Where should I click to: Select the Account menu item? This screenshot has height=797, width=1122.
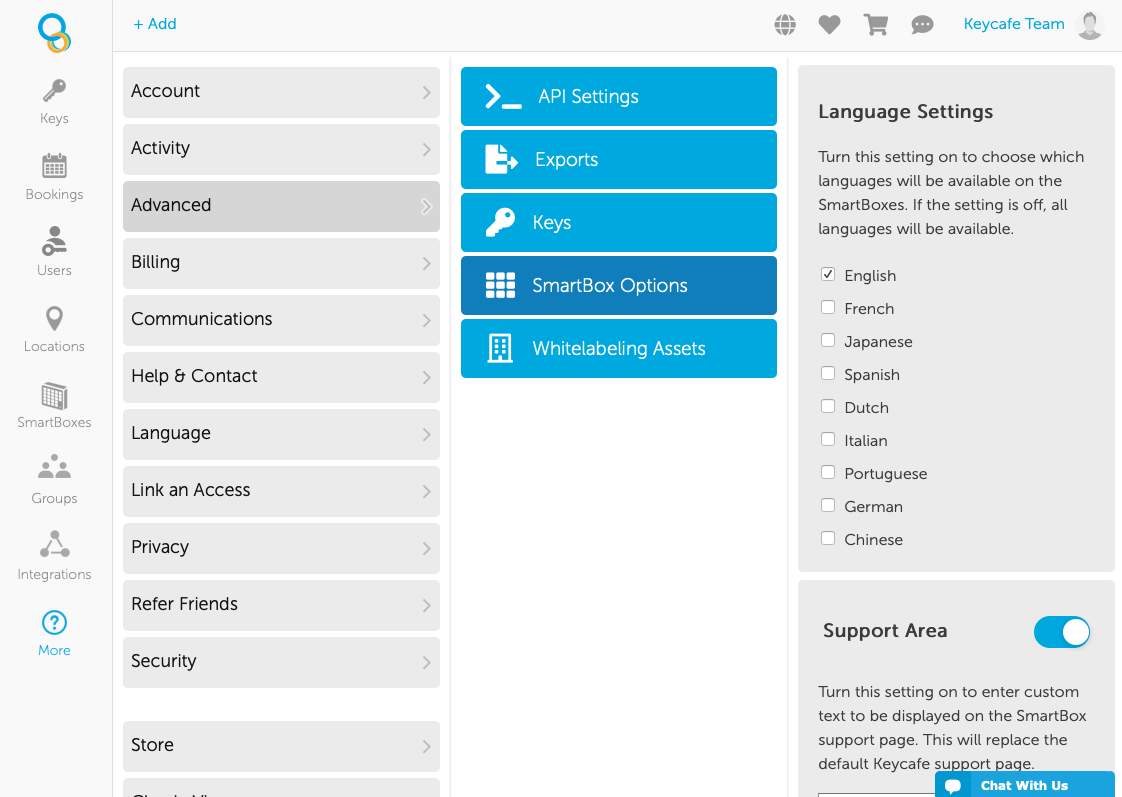281,92
